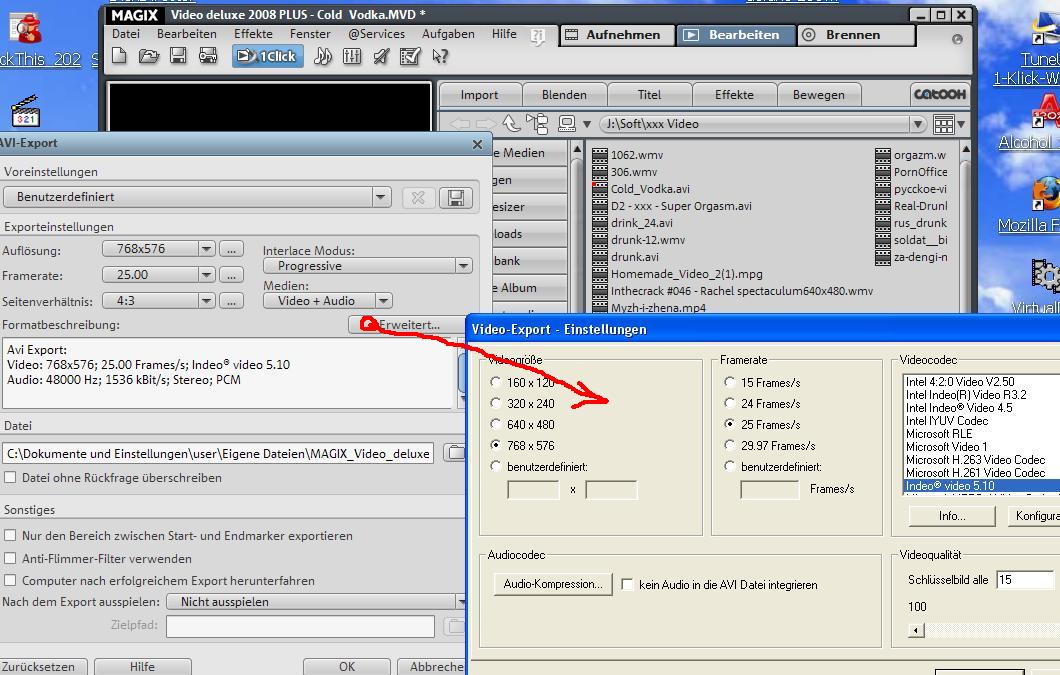Expand the Voreinstellungen Benutzerdefiniert dropdown
1060x675 pixels.
tap(381, 197)
